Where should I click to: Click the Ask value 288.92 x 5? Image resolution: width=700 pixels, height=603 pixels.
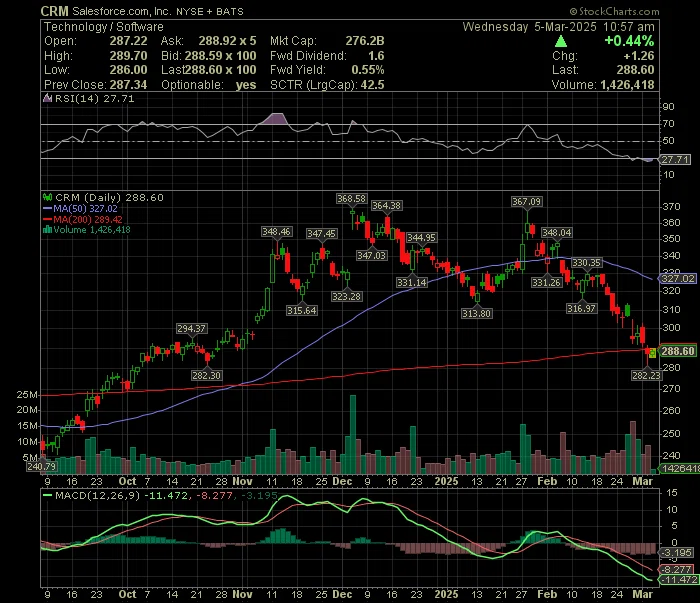(x=228, y=41)
